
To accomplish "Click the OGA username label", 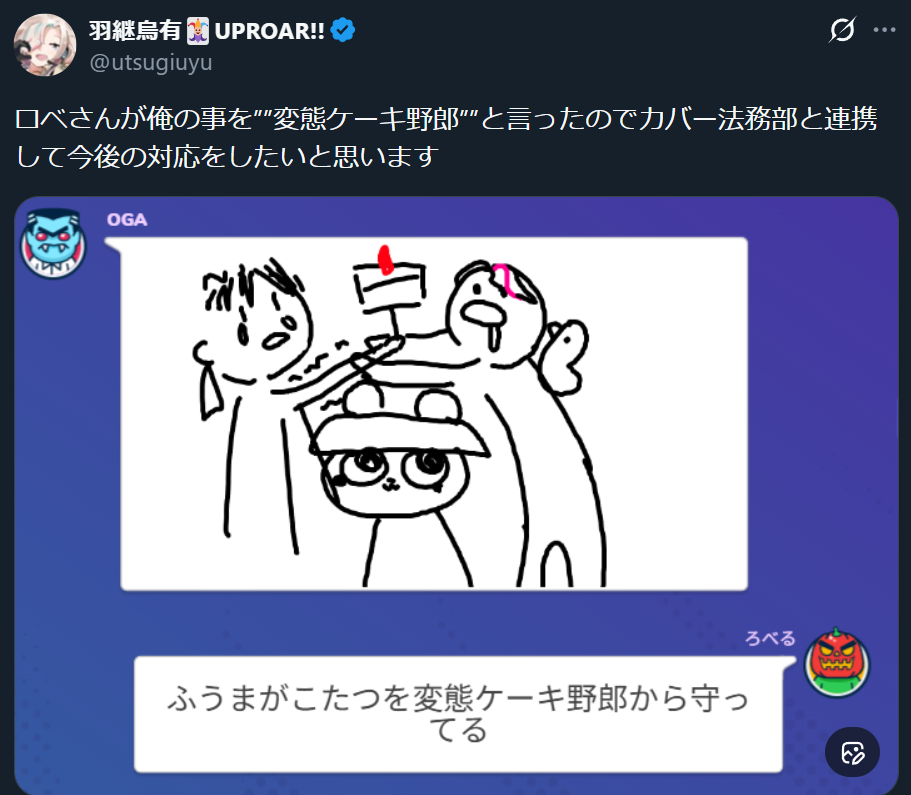I will pos(127,220).
